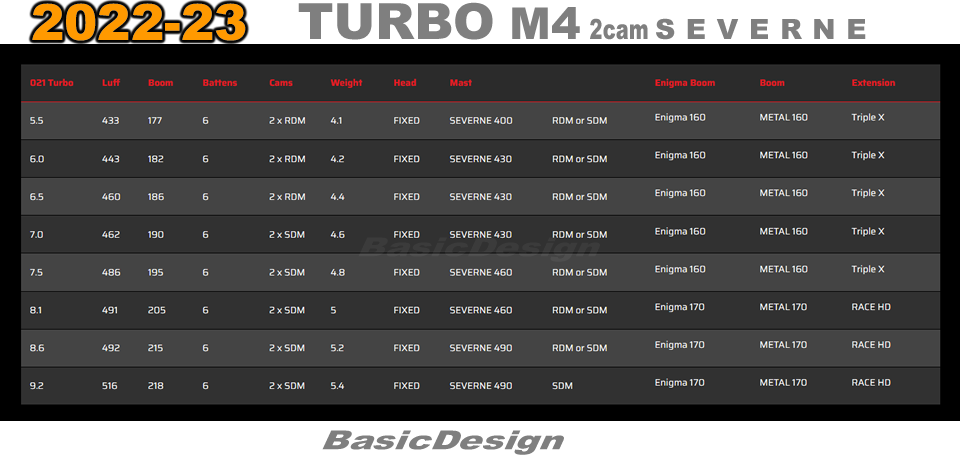Click METAL 170 in the 9.2 row
Image resolution: width=960 pixels, height=455 pixels.
(783, 383)
